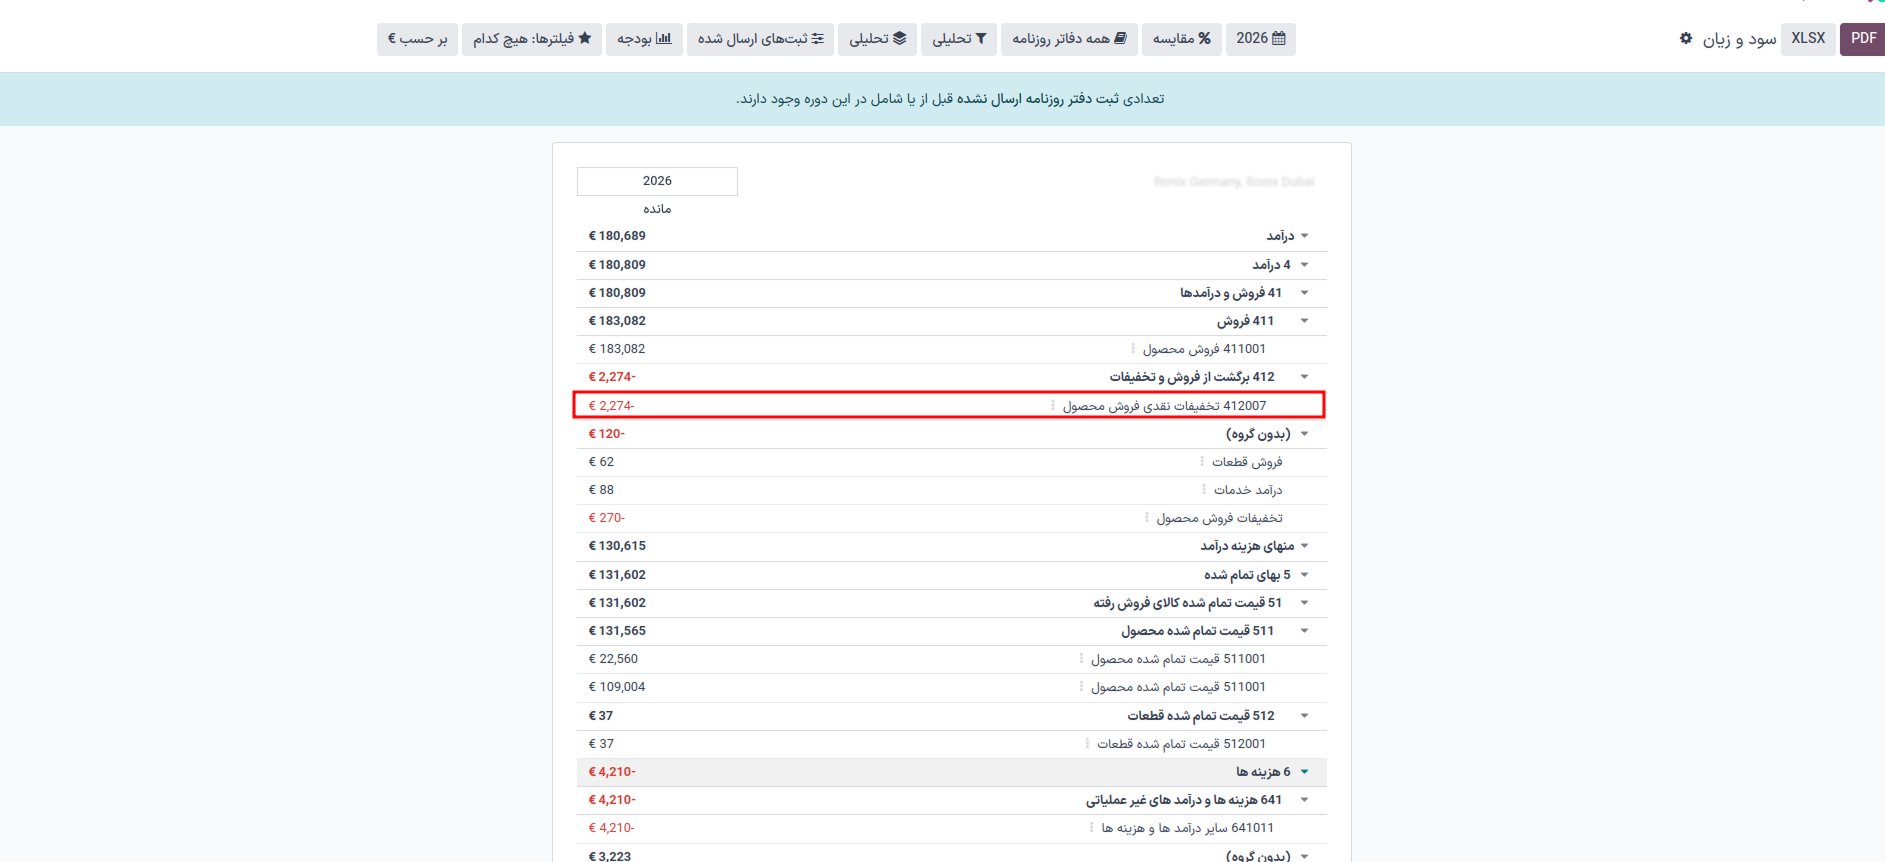The image size is (1885, 862).
Task: Export the report with PDF button
Action: click(1862, 38)
